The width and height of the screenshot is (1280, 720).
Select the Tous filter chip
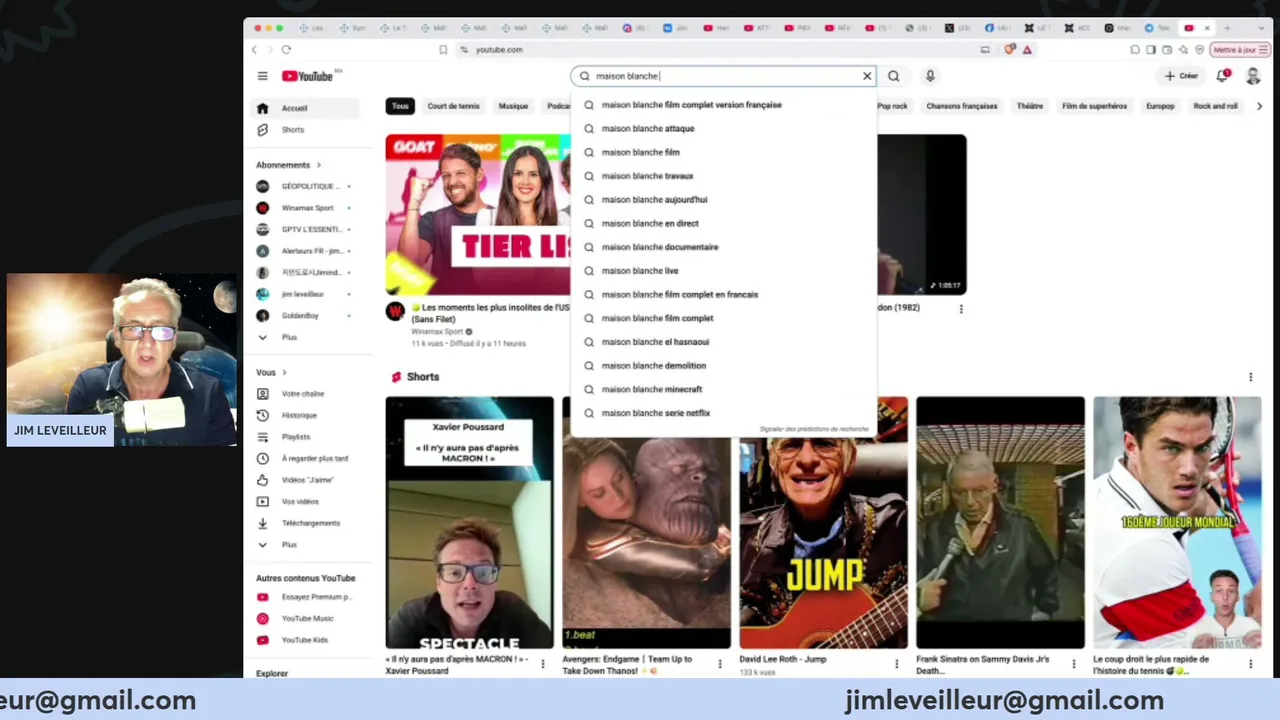coord(400,106)
